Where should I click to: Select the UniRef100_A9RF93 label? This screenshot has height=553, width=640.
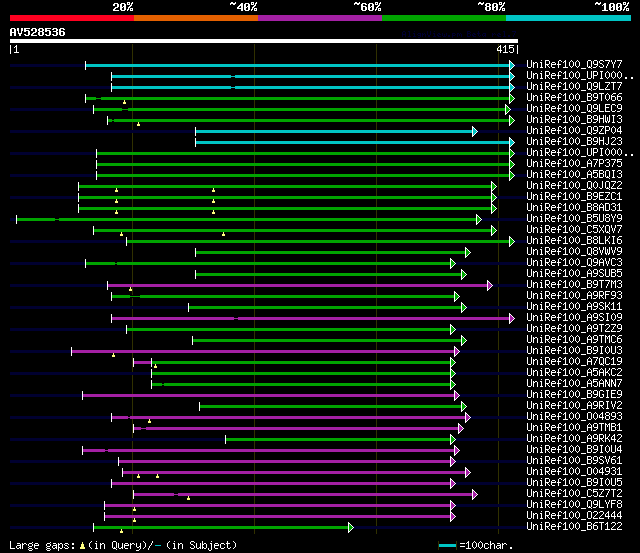[574, 296]
